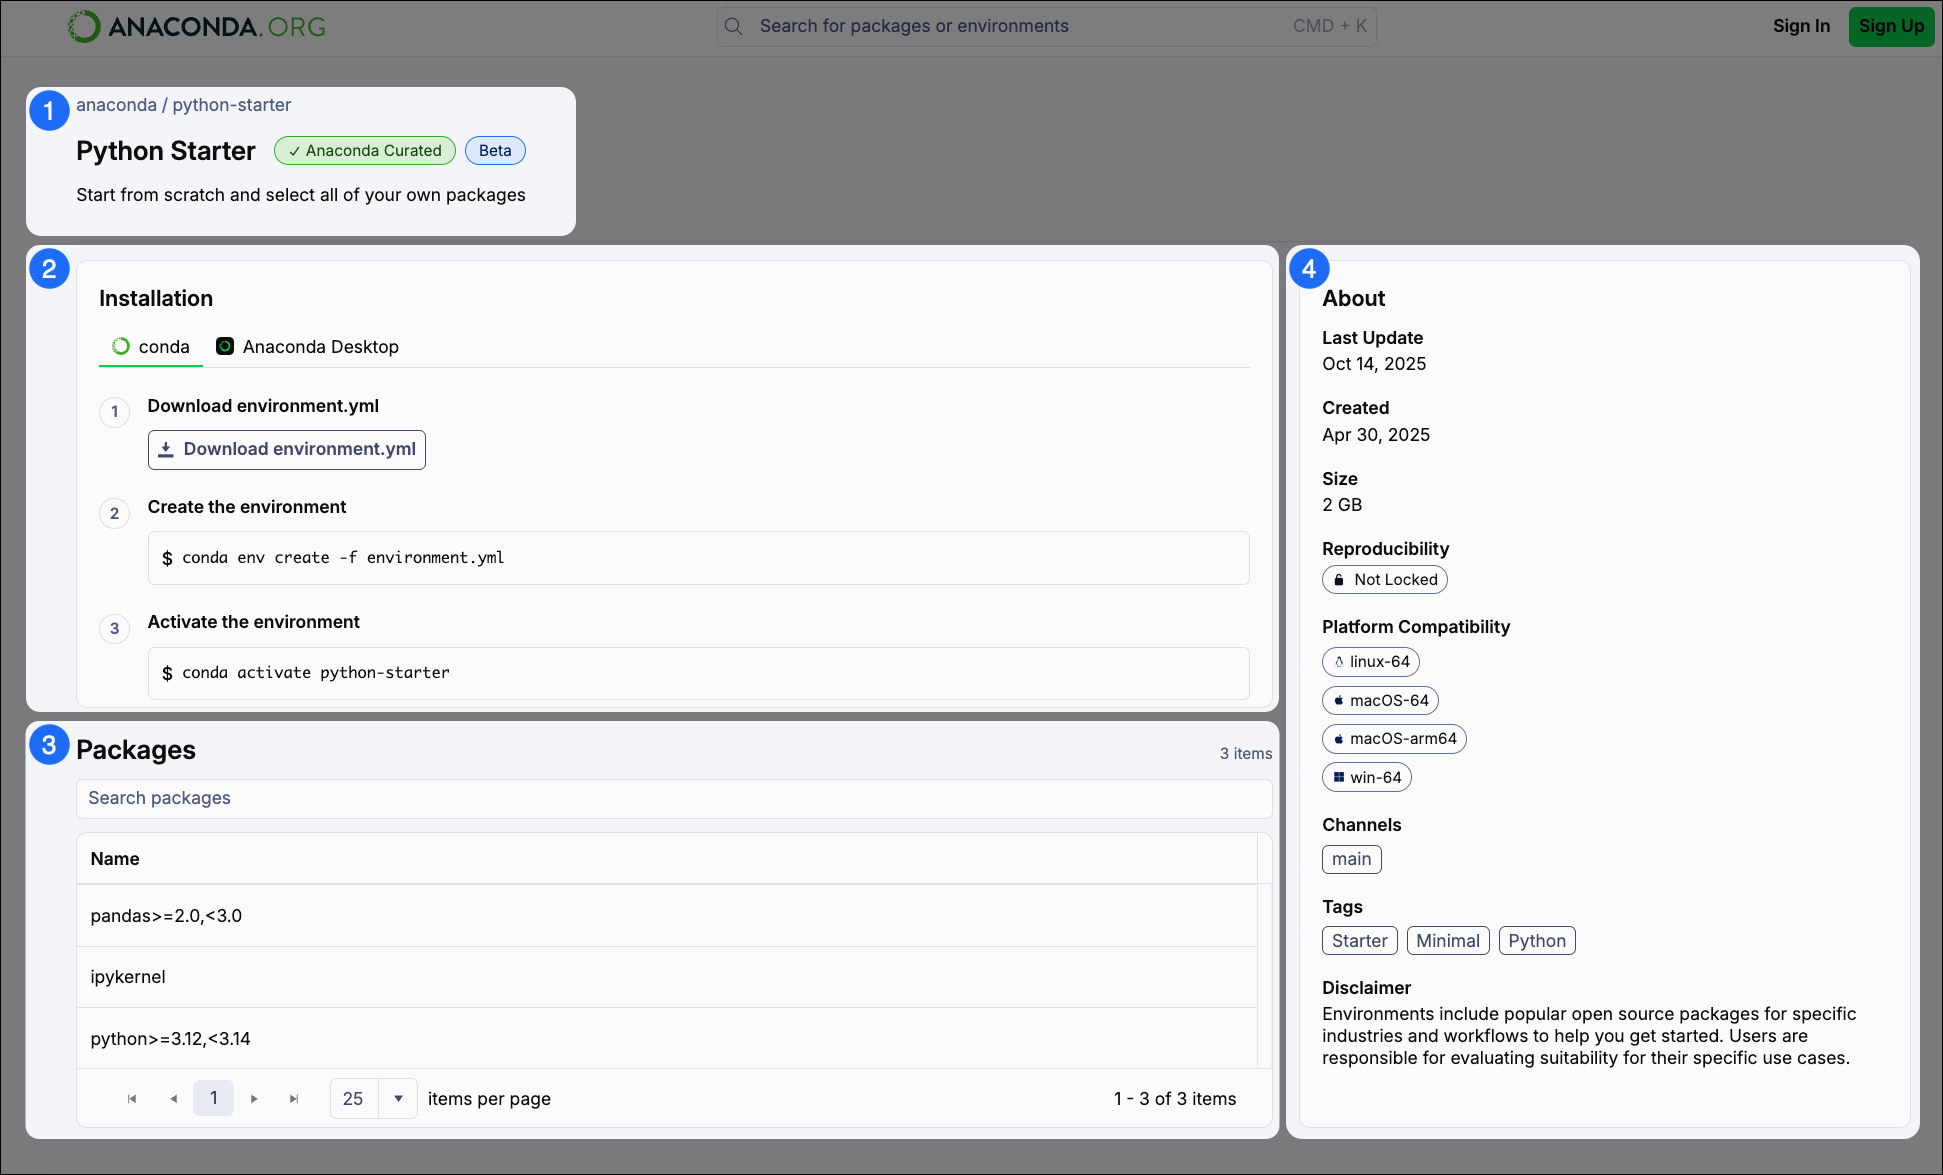This screenshot has width=1943, height=1175.
Task: Click the '1 - 3 of 3 items' text
Action: pos(1175,1099)
